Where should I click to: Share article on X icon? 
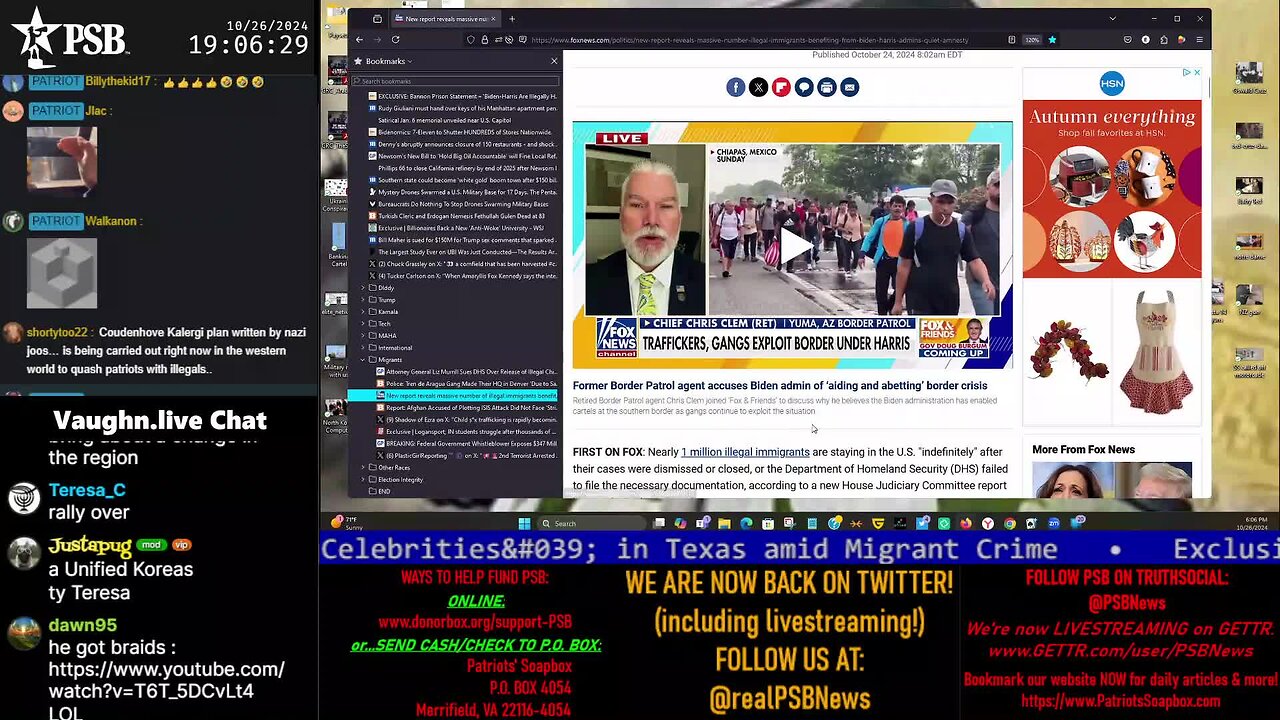click(758, 87)
